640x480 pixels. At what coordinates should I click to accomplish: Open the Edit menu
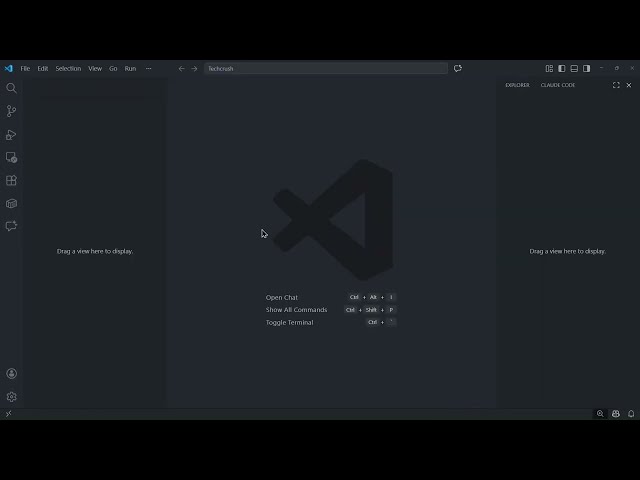coord(43,69)
